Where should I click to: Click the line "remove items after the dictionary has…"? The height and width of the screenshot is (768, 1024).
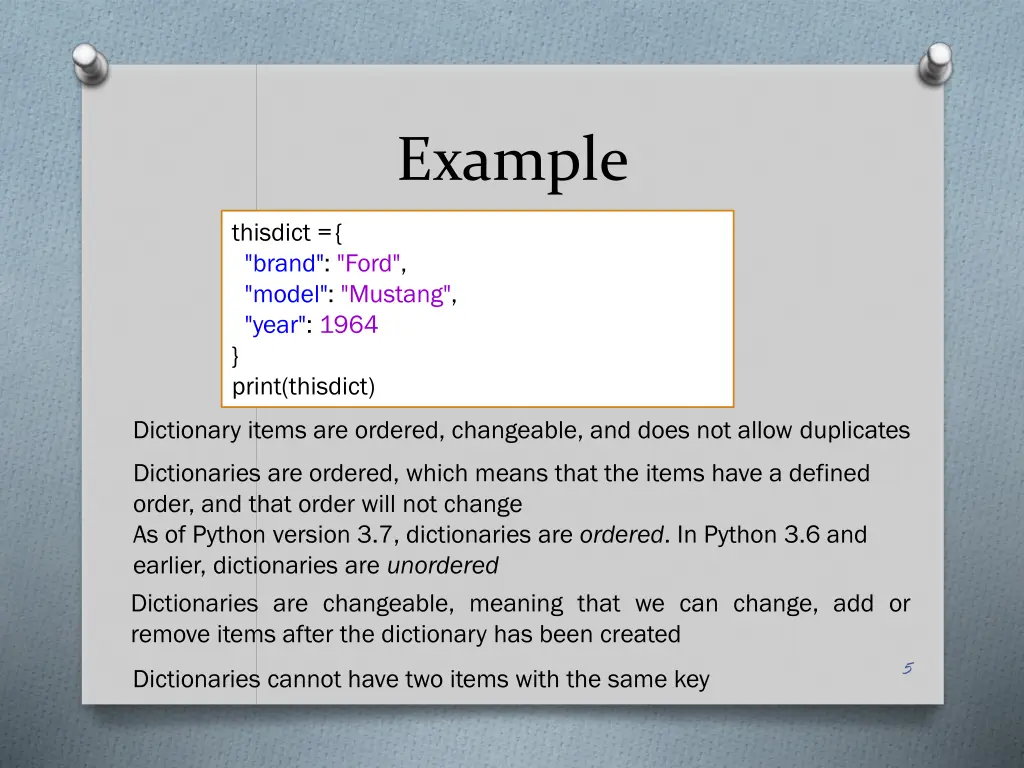pyautogui.click(x=406, y=634)
